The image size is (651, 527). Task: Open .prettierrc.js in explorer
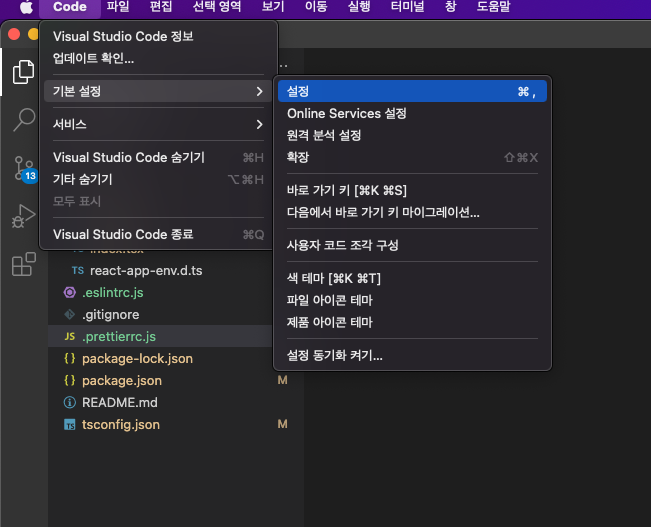(119, 336)
